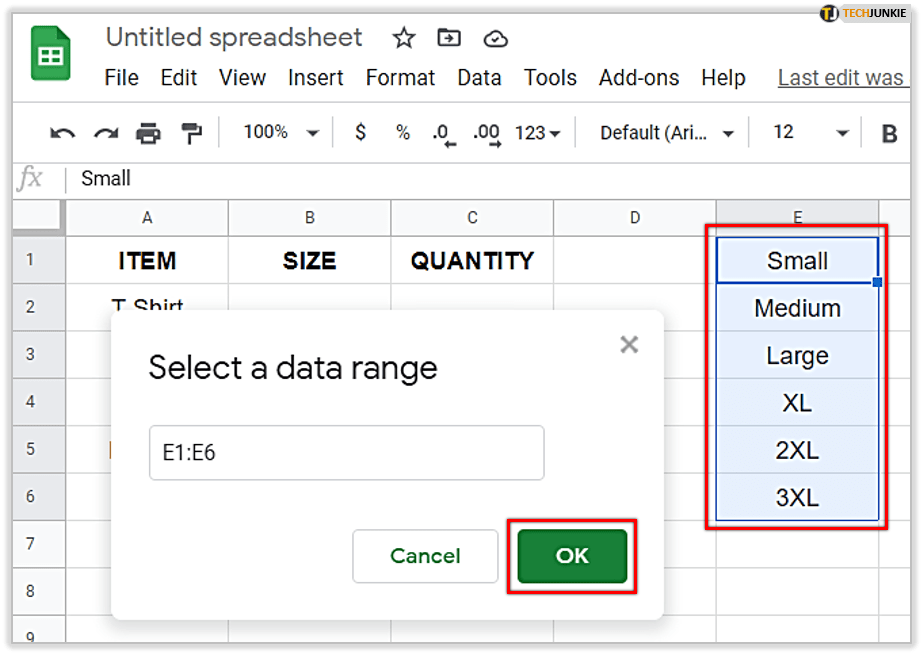Toggle bold formatting
Viewport: 923px width, 655px height.
889,133
